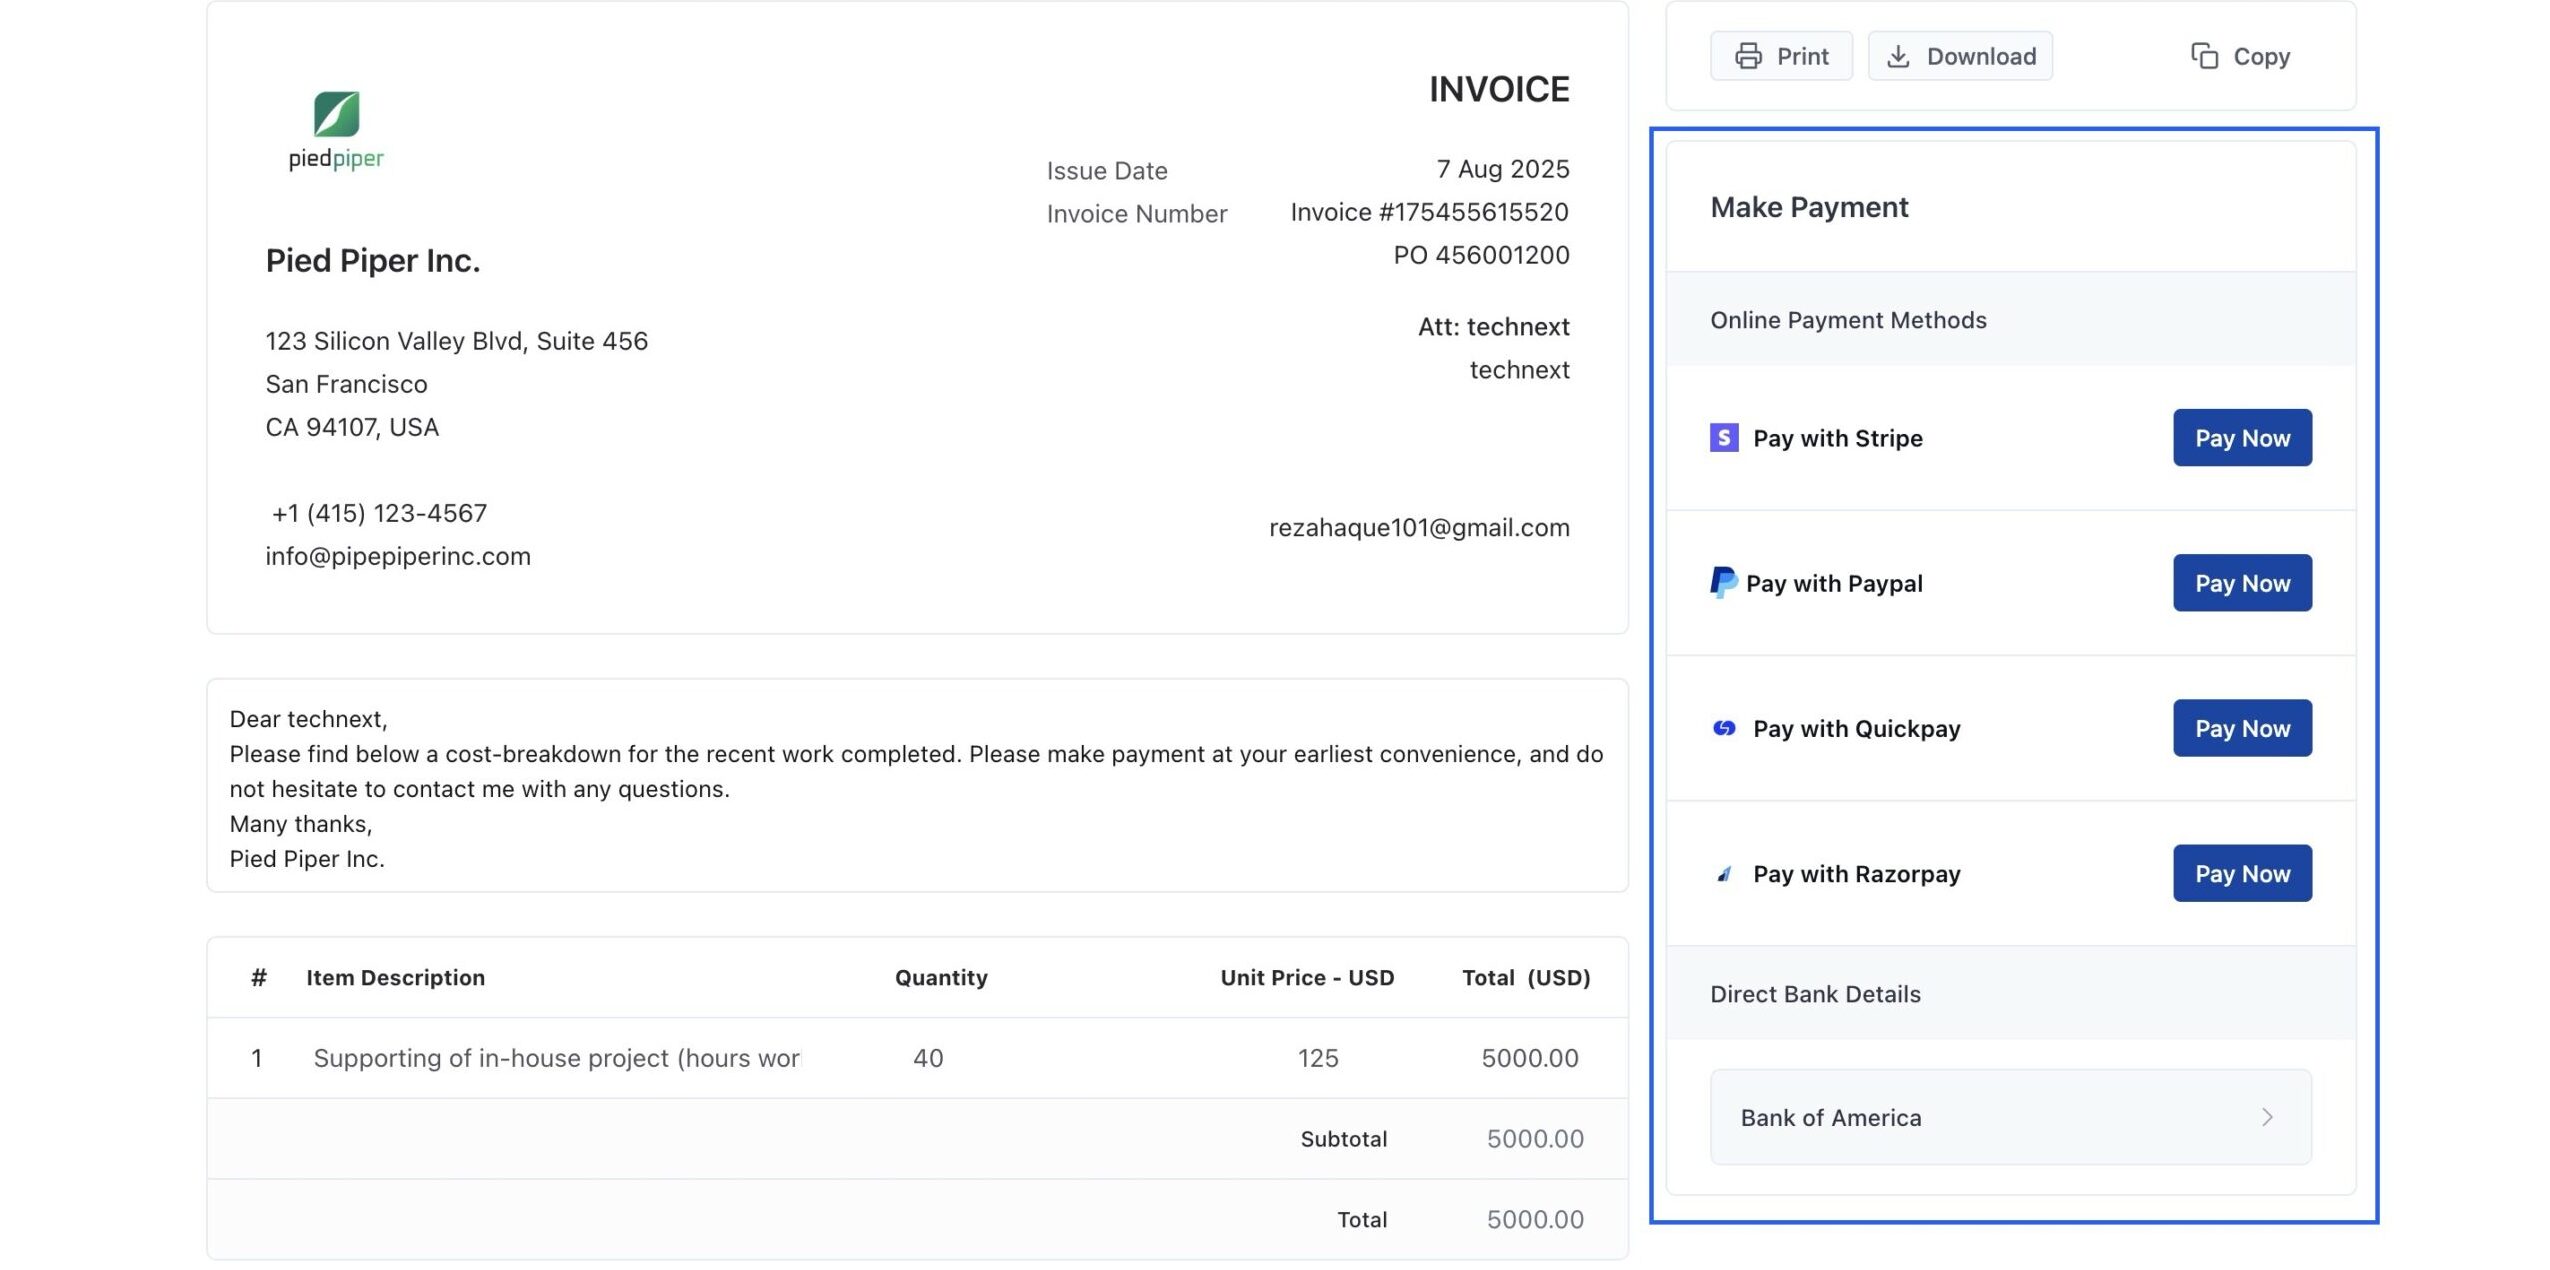Click the Dear technext greeting line
The height and width of the screenshot is (1270, 2550).
308,719
